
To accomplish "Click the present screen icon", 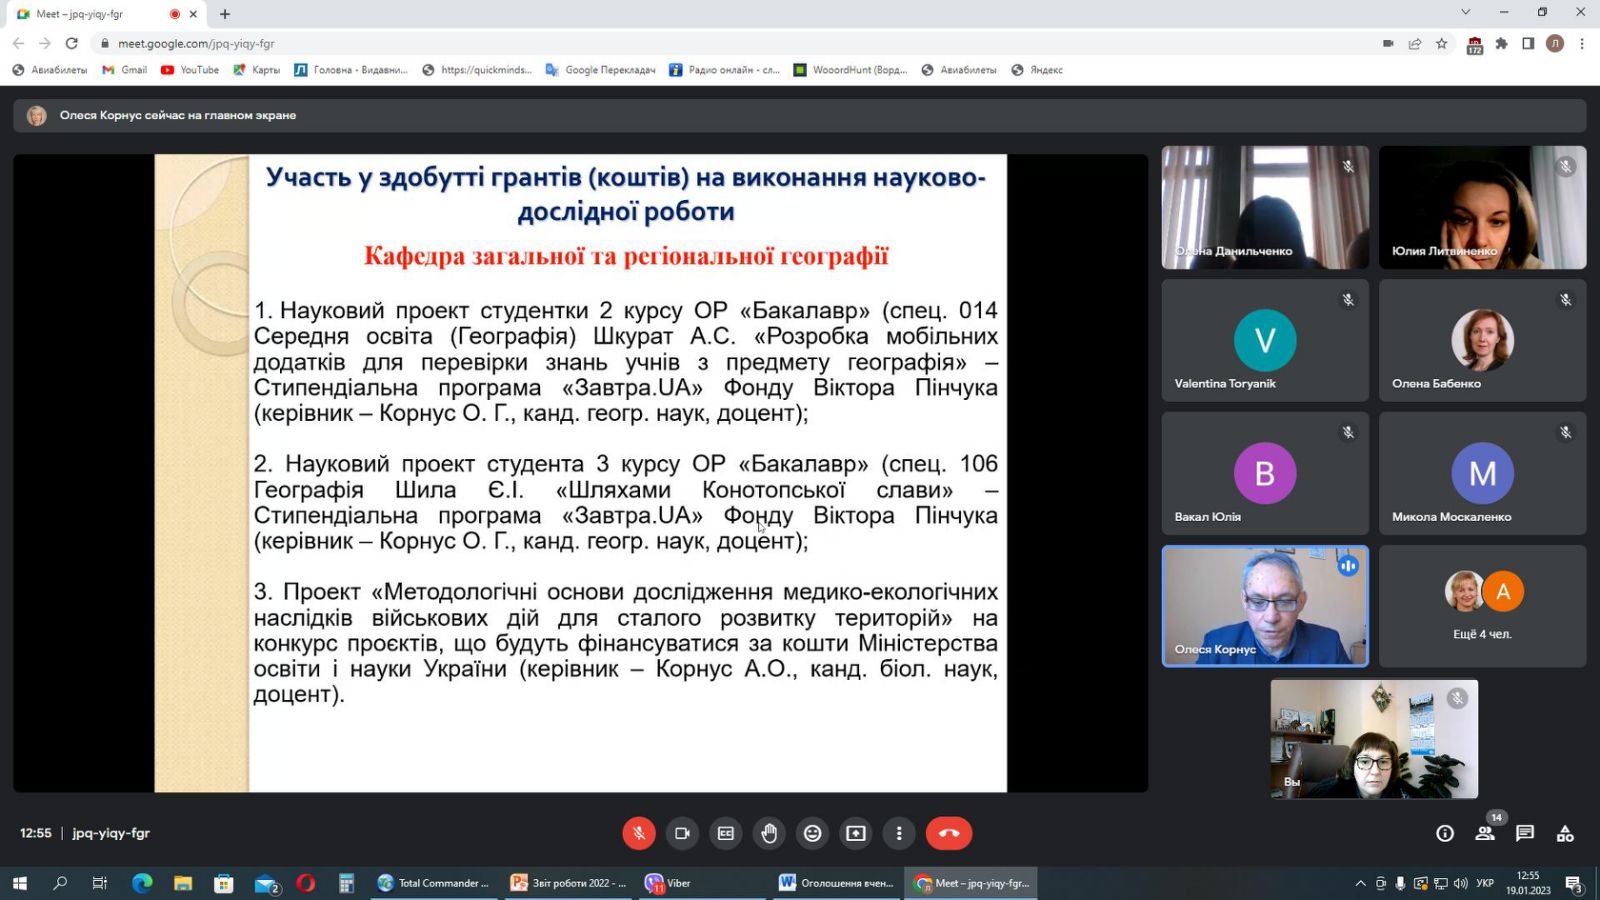I will tap(856, 833).
